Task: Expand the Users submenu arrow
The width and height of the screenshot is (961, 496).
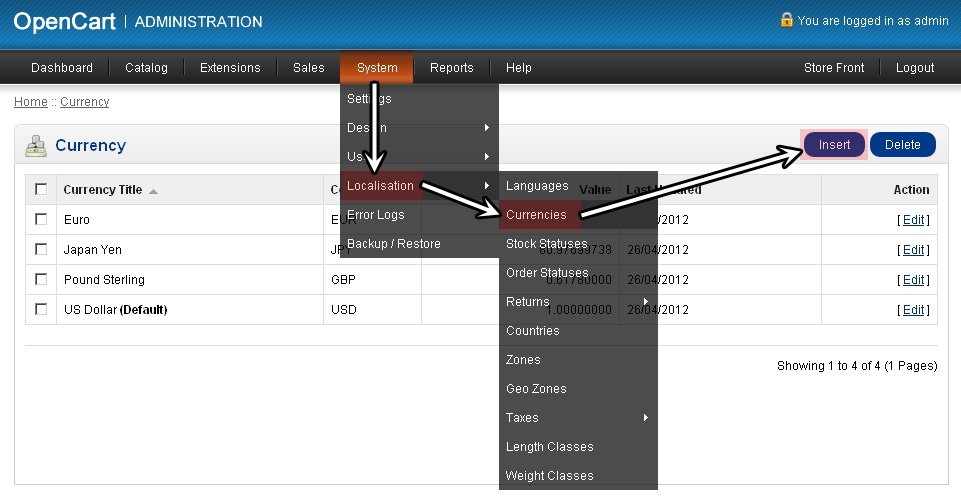Action: (487, 156)
